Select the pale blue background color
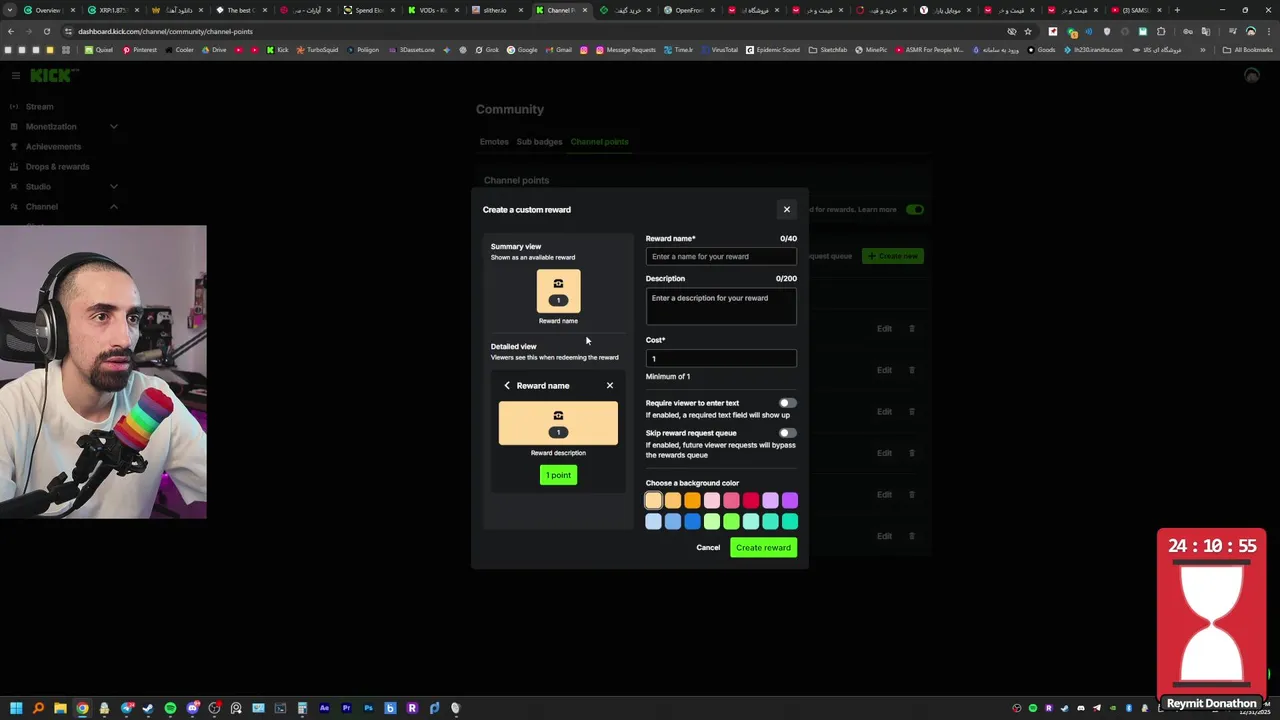 pyautogui.click(x=653, y=521)
